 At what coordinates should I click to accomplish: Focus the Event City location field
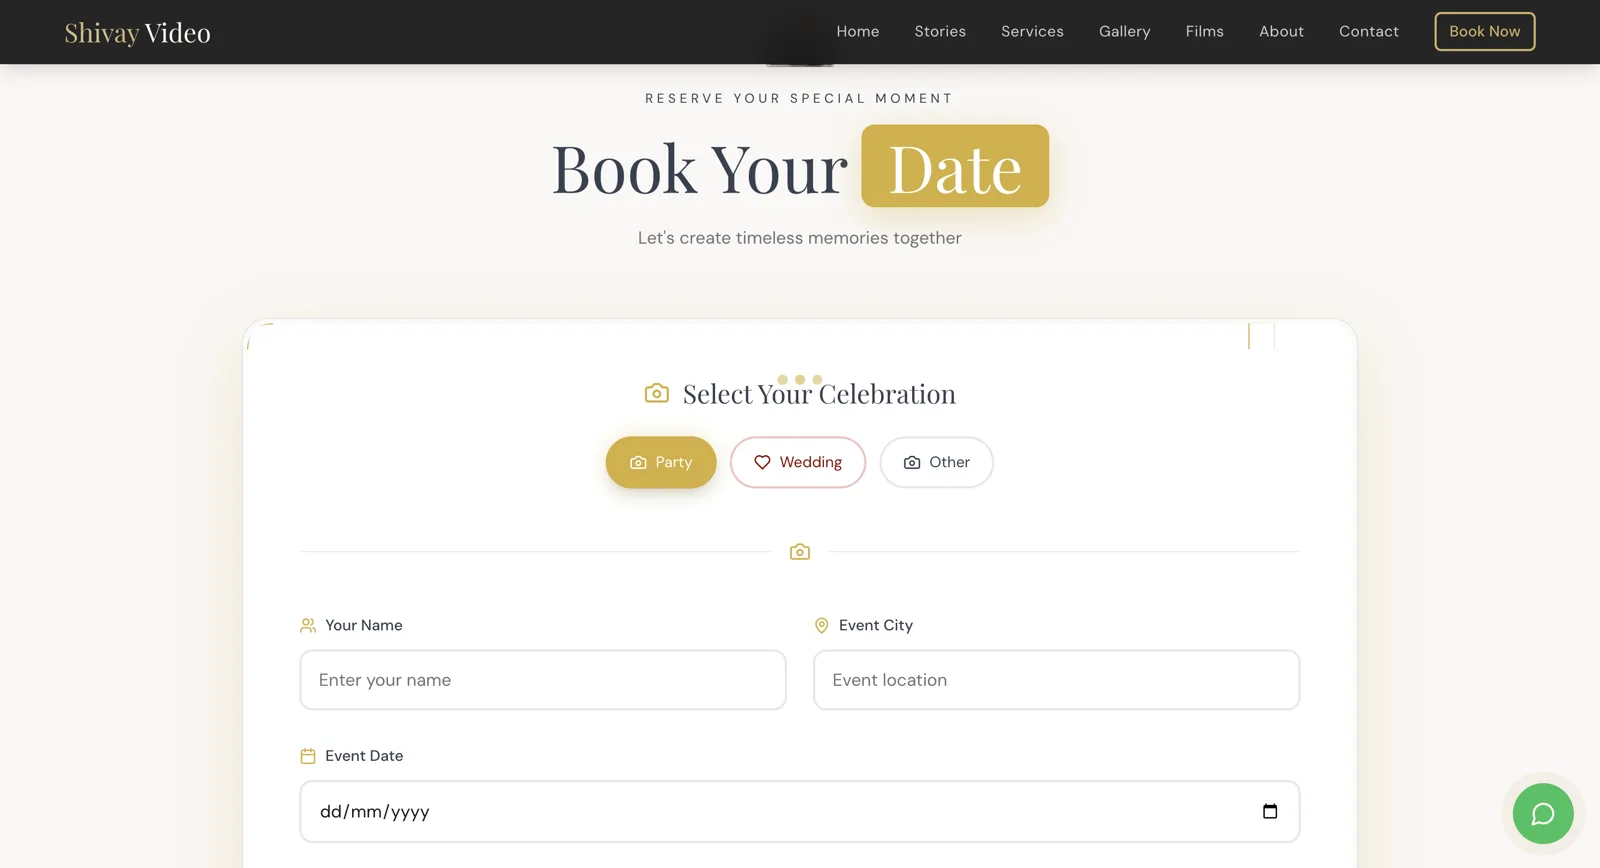click(1057, 680)
